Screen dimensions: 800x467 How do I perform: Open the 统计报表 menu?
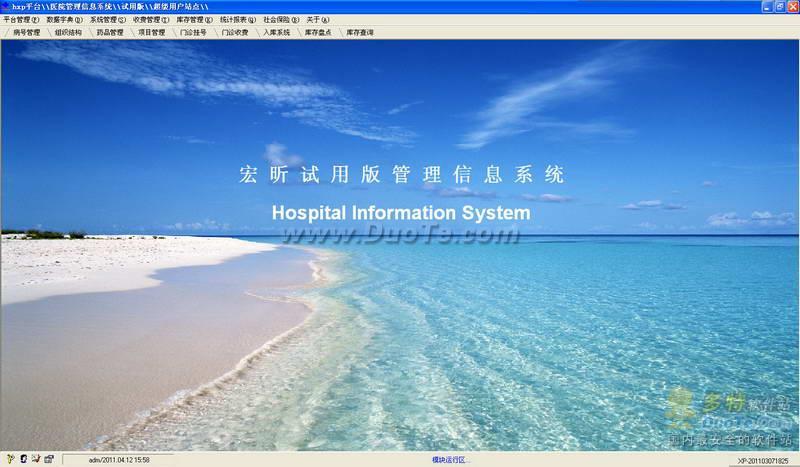[238, 19]
